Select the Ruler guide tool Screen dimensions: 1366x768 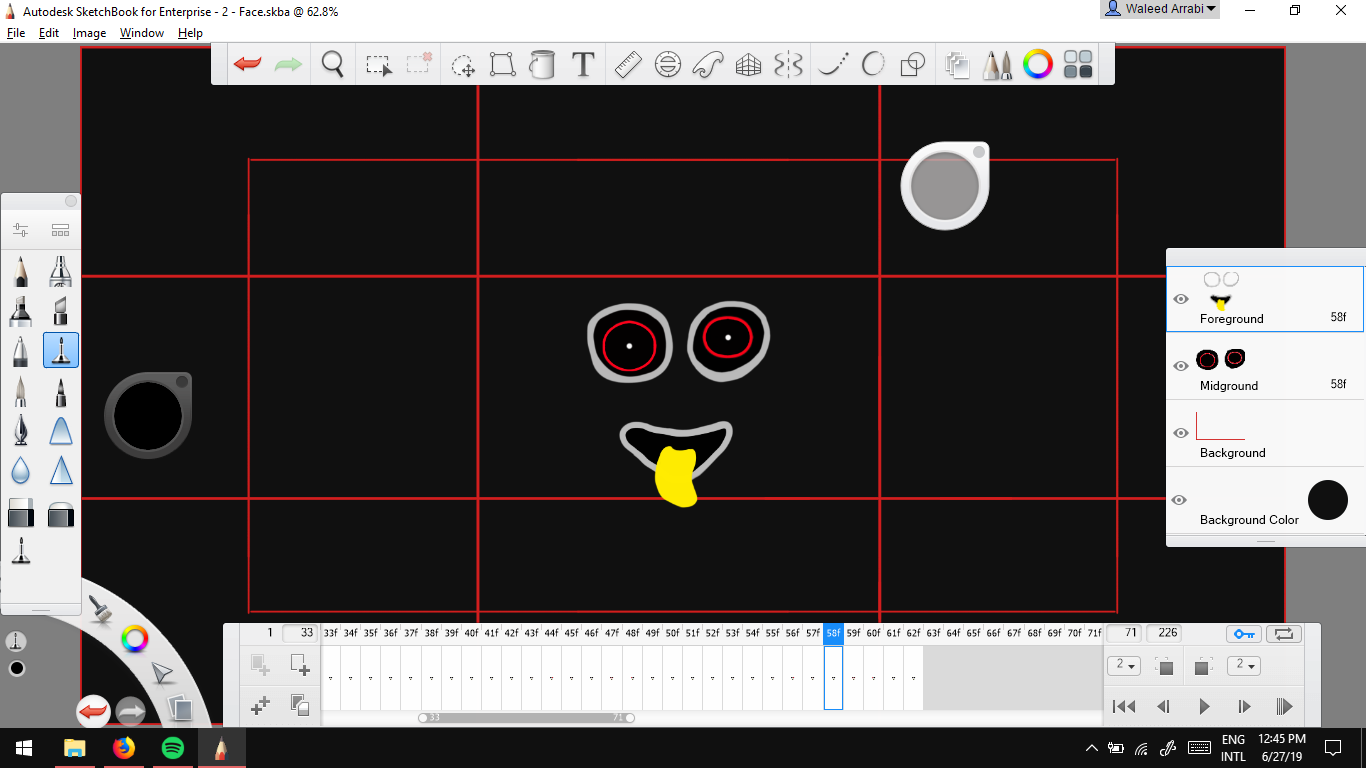(628, 63)
